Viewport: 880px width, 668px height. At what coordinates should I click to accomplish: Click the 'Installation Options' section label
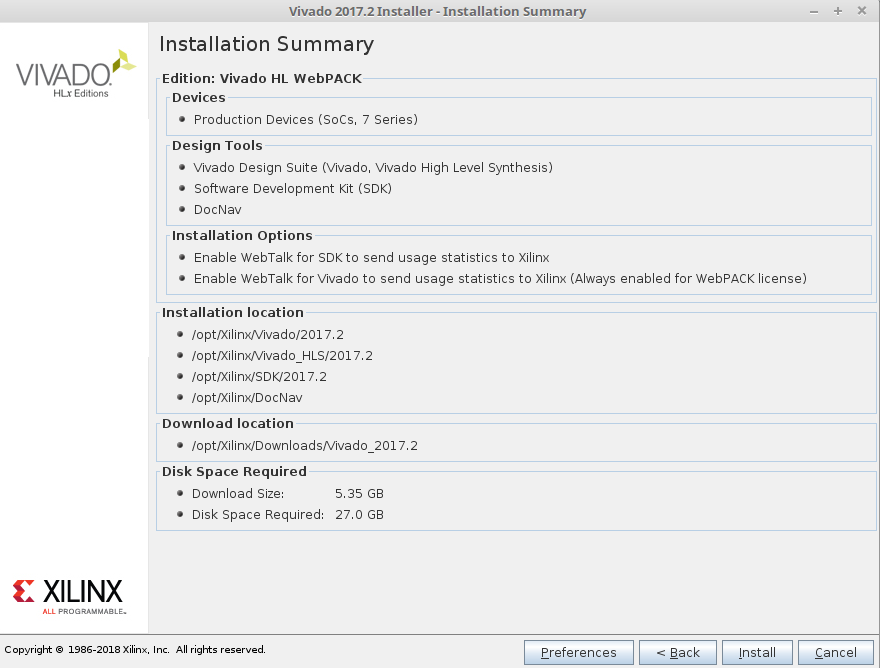pyautogui.click(x=242, y=236)
